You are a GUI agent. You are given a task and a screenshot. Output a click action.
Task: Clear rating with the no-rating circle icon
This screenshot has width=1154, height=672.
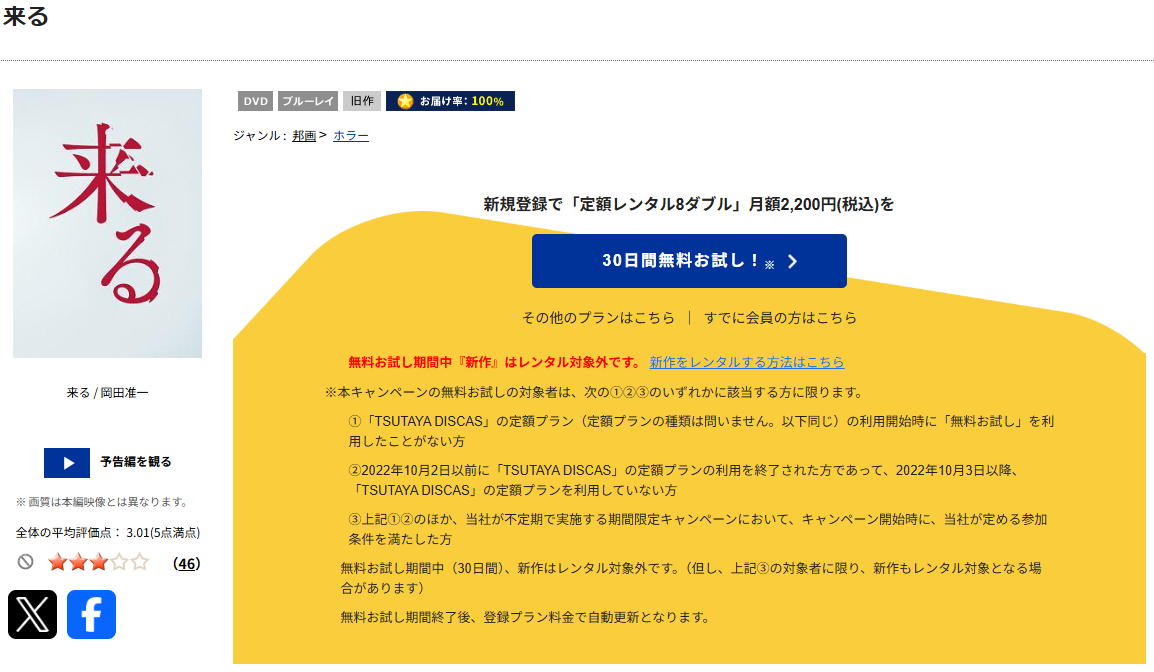coord(26,562)
